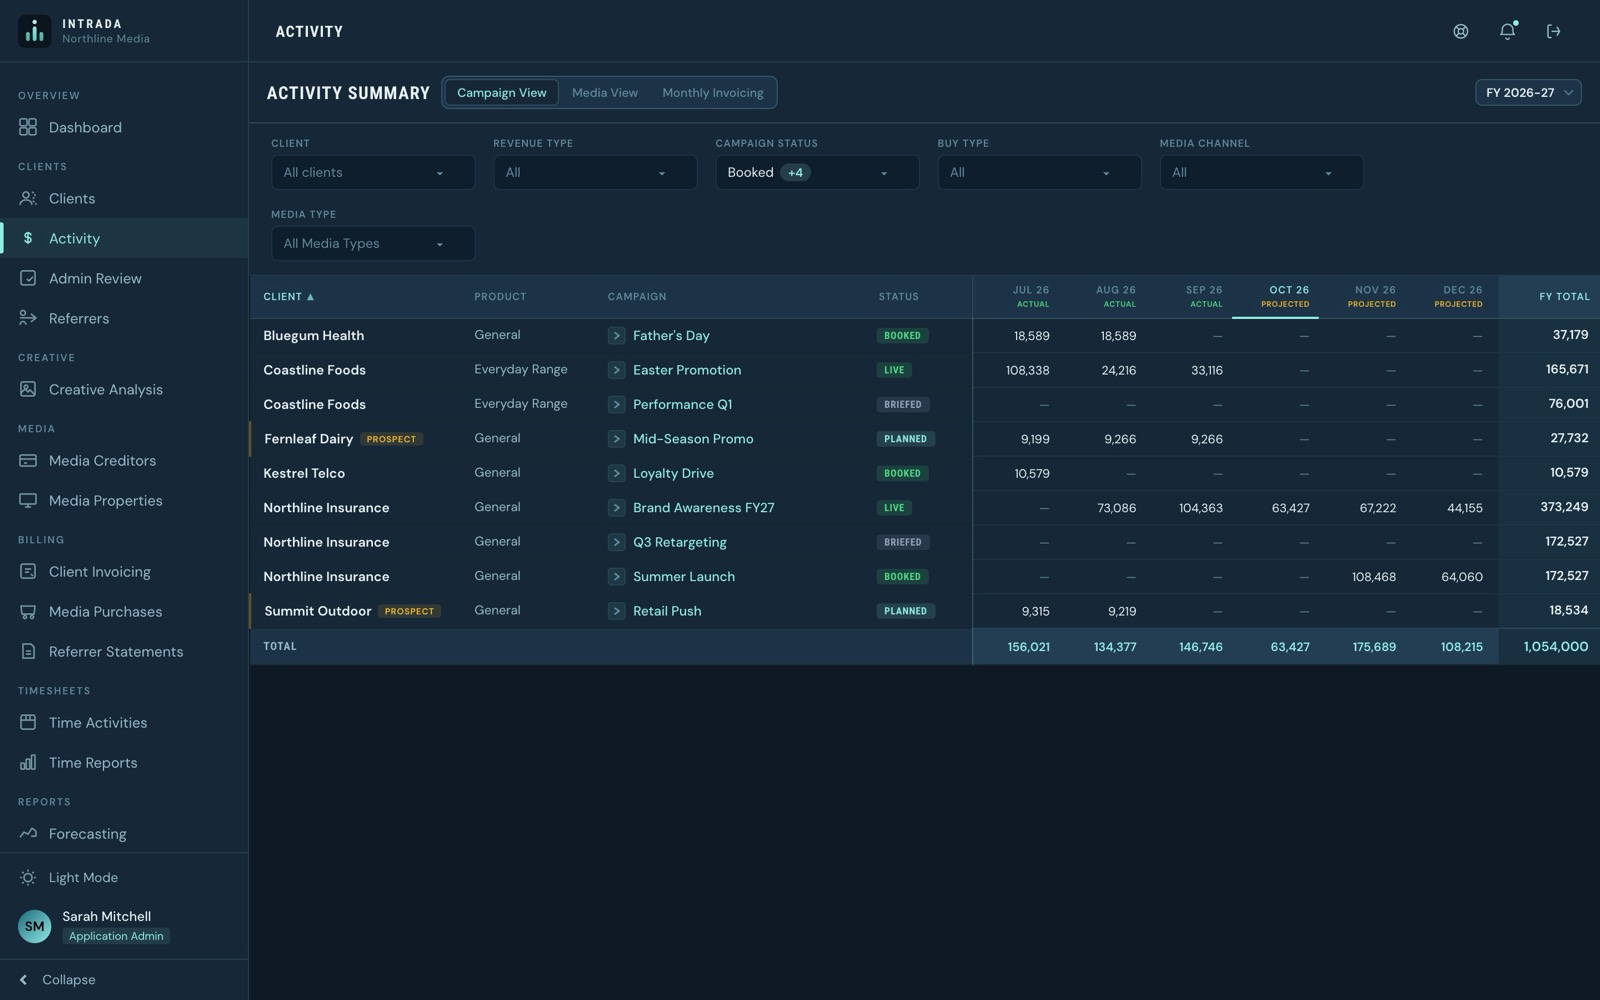This screenshot has width=1600, height=1000.
Task: Open the Q3 Retargeting campaign link
Action: (x=680, y=542)
